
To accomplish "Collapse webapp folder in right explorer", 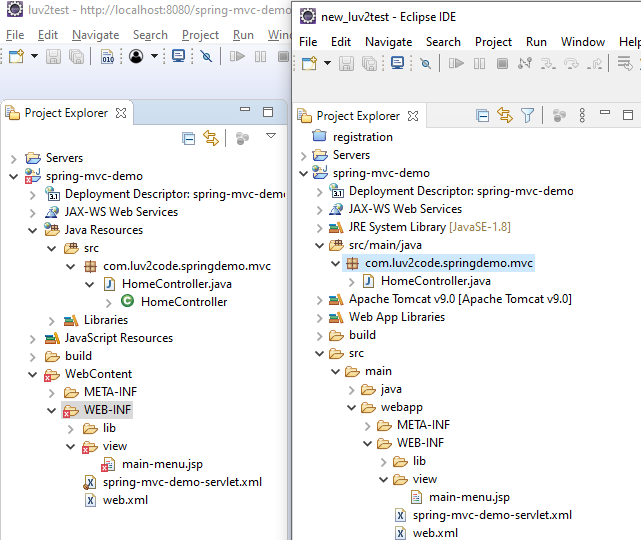I will click(x=352, y=408).
